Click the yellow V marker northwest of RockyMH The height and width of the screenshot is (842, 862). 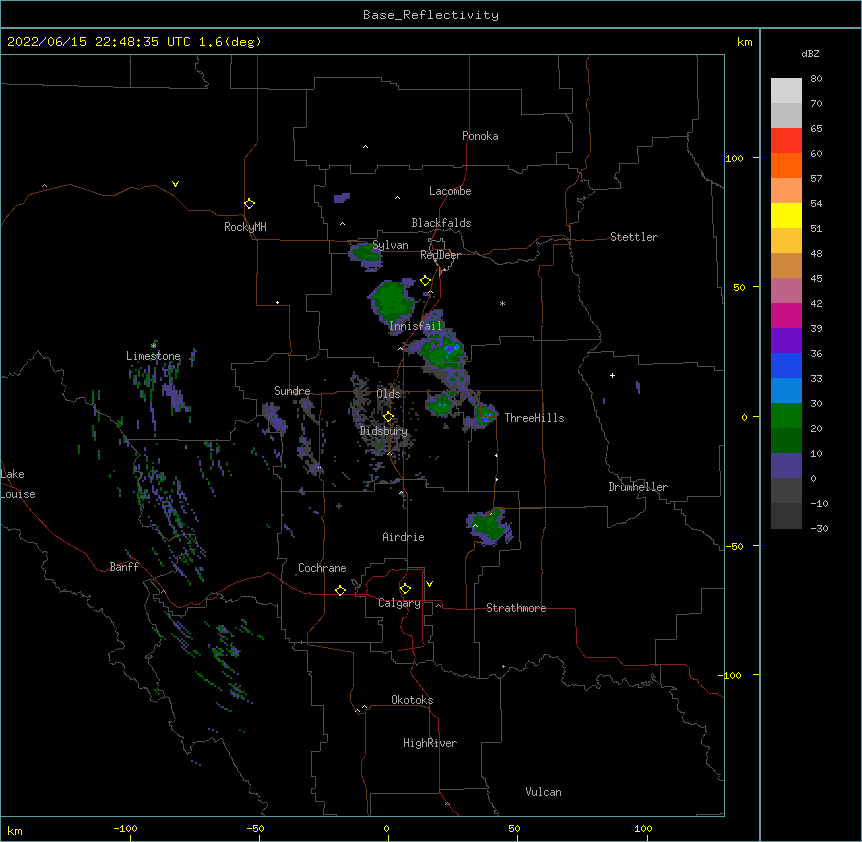coord(175,184)
